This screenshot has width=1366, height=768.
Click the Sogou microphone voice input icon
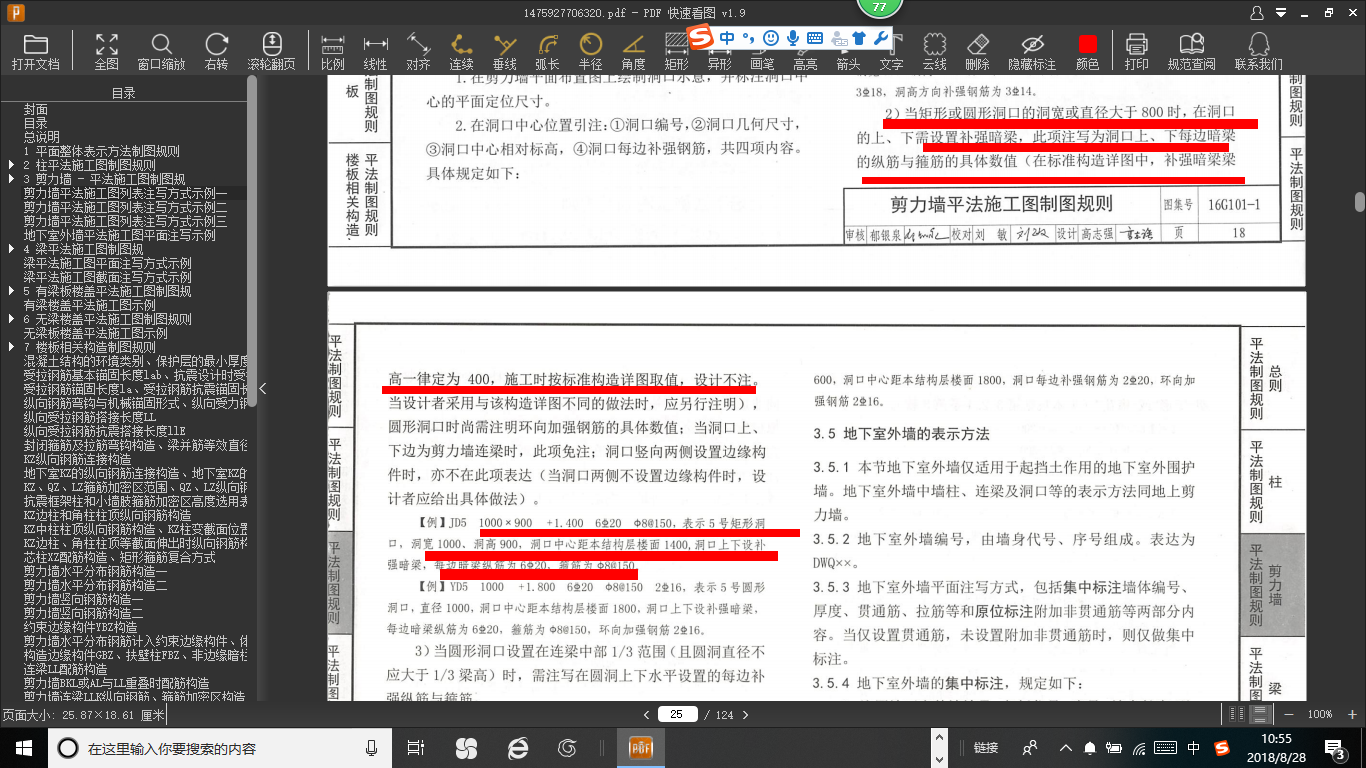pos(793,38)
